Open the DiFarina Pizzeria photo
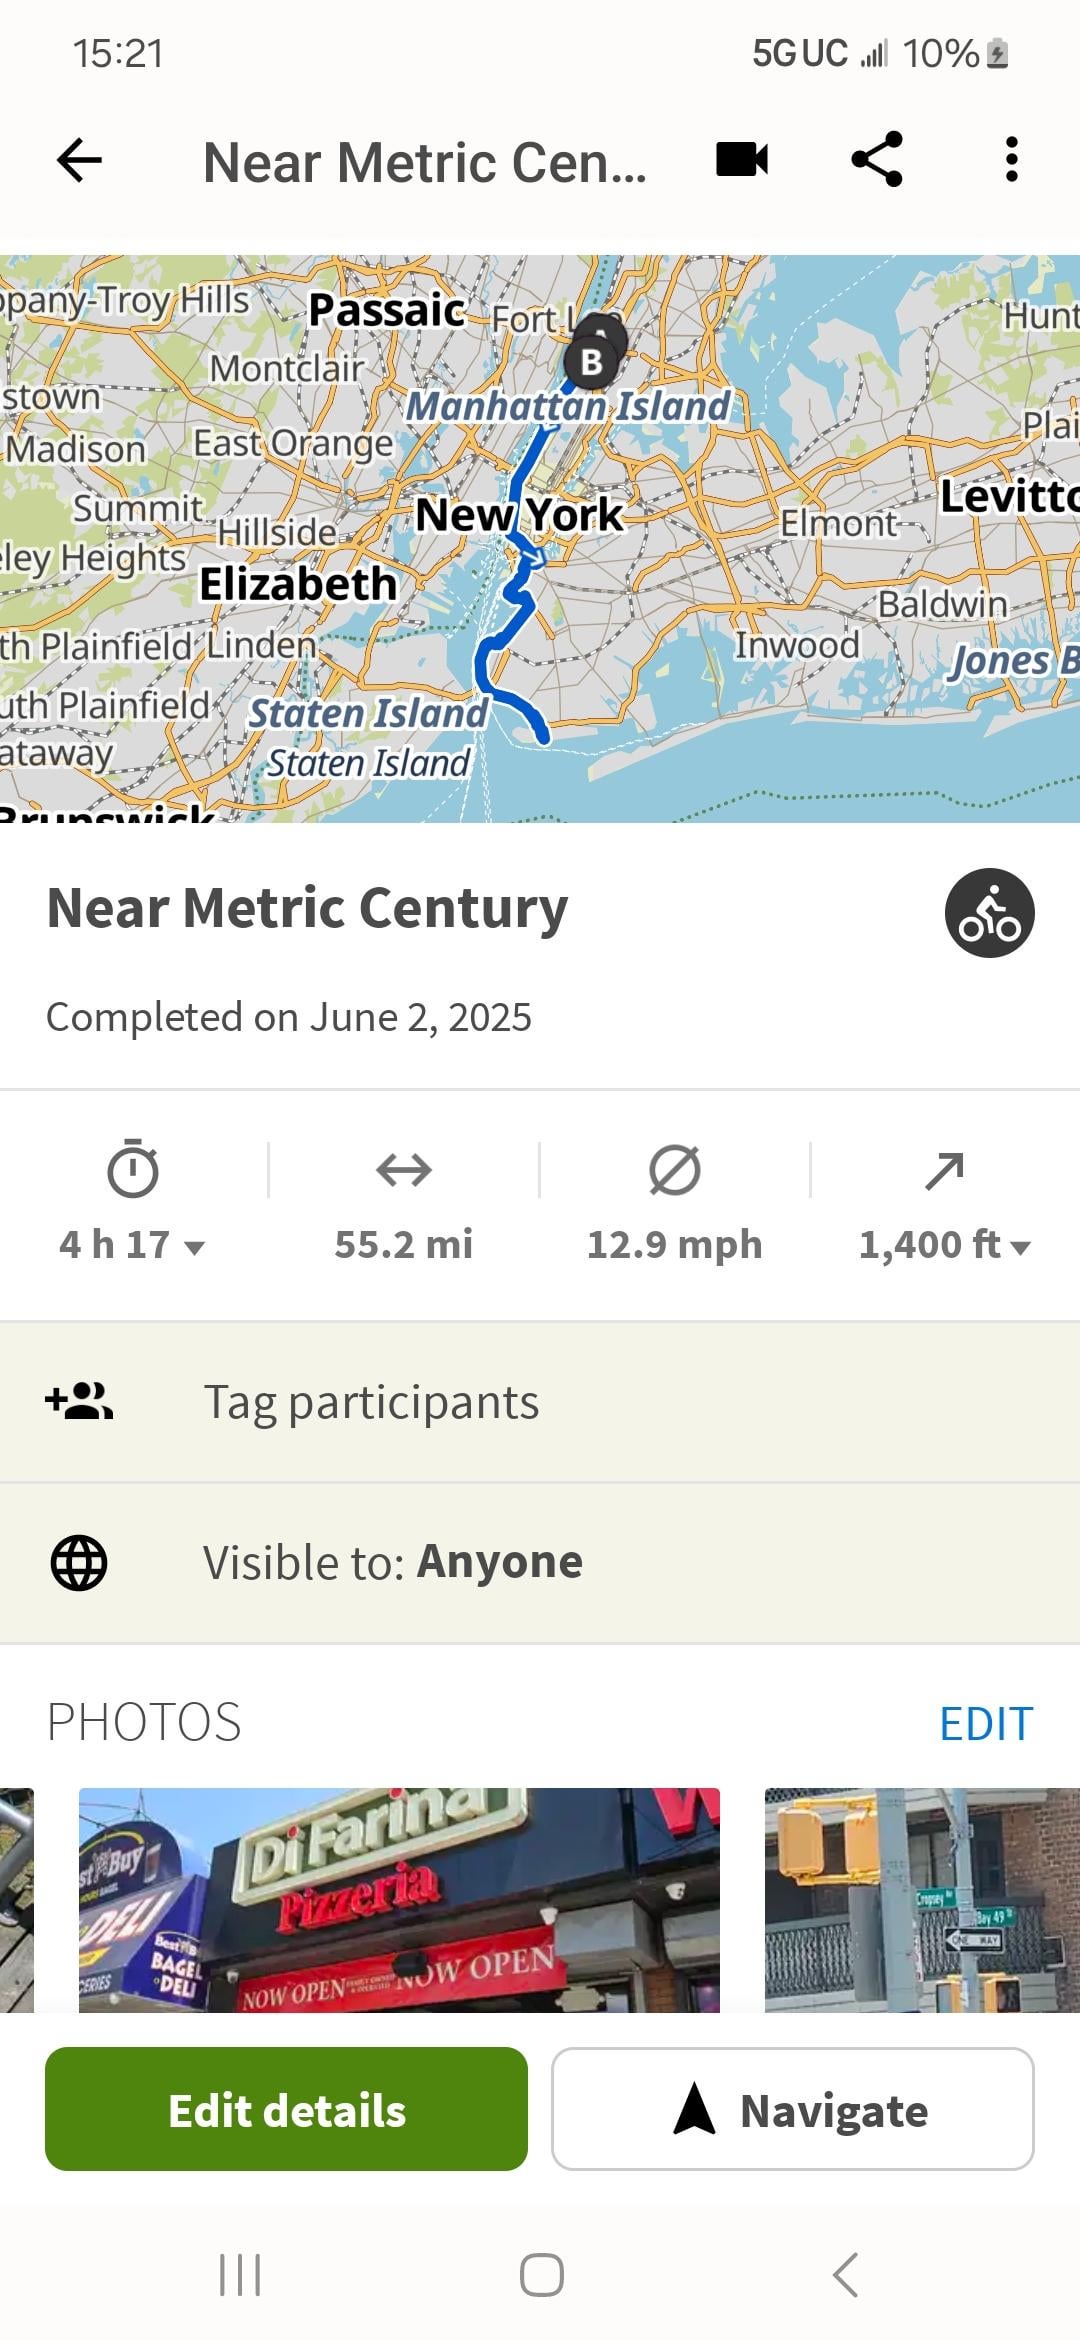 [399, 1899]
